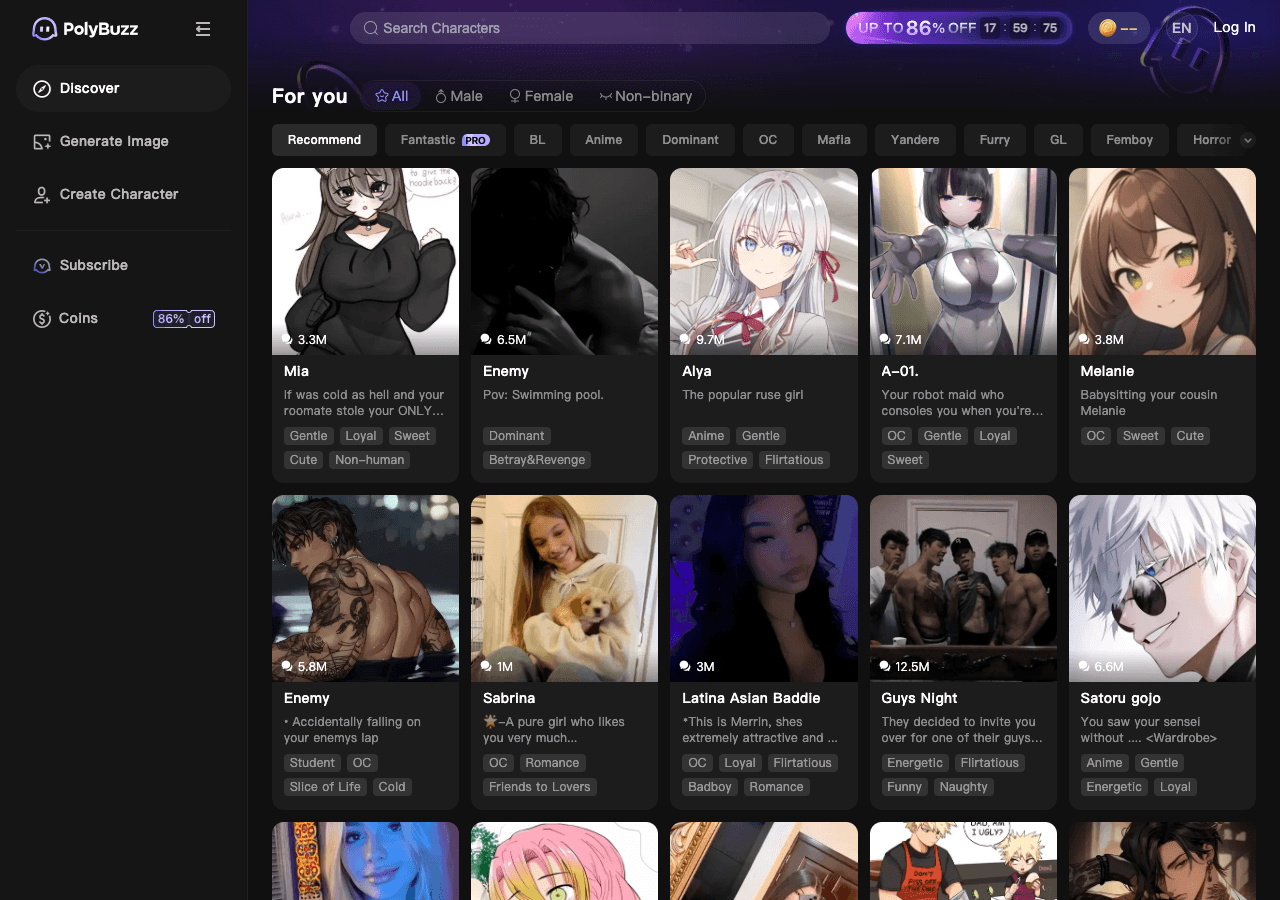Click the PolyBuzz logo icon
This screenshot has height=900, width=1280.
click(x=44, y=29)
